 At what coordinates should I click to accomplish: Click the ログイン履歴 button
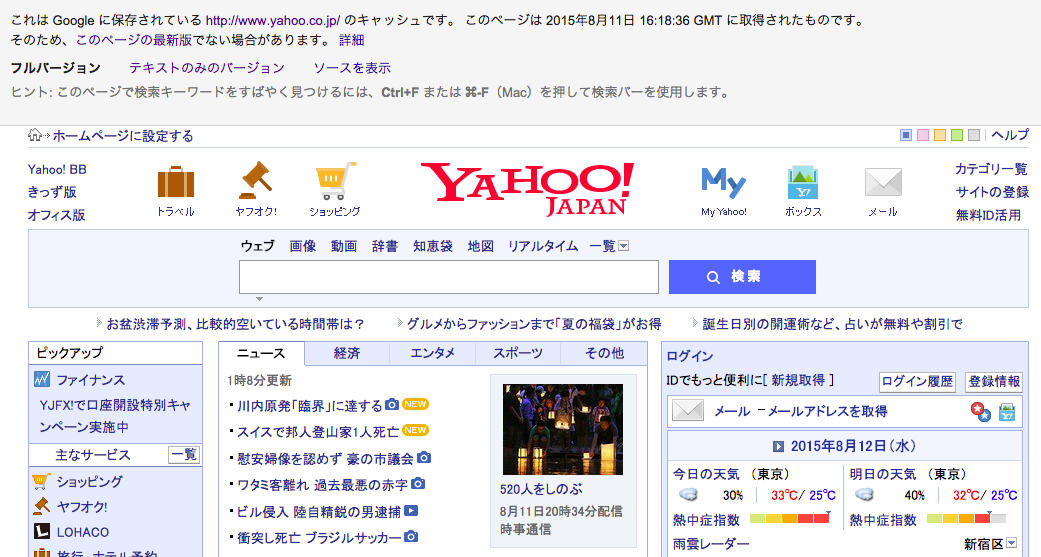pos(918,381)
